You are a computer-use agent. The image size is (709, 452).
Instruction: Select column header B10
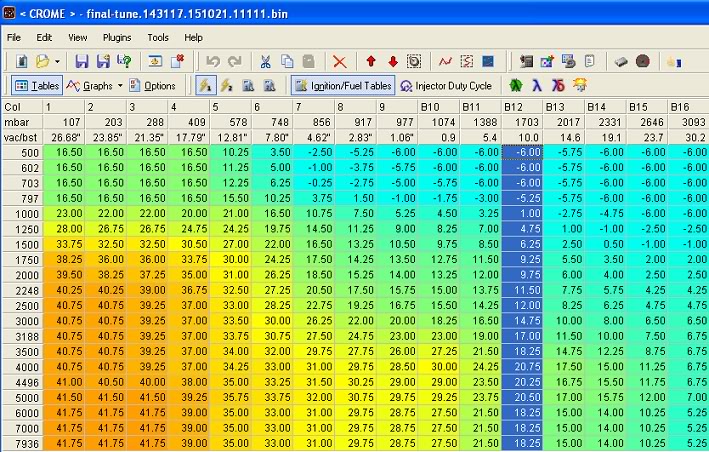[439, 107]
